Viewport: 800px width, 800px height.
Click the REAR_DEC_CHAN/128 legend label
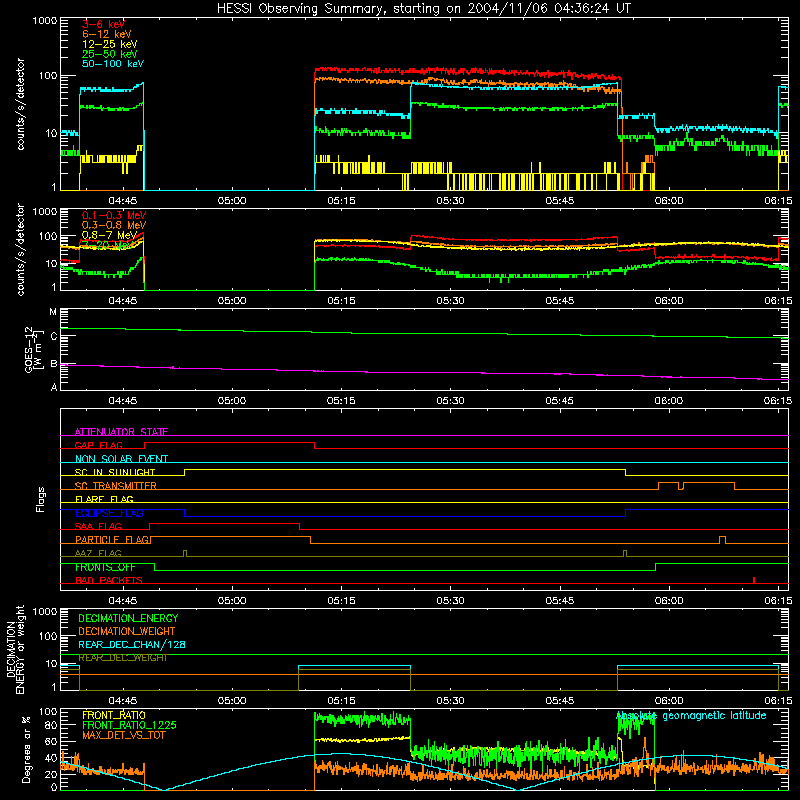pos(132,644)
